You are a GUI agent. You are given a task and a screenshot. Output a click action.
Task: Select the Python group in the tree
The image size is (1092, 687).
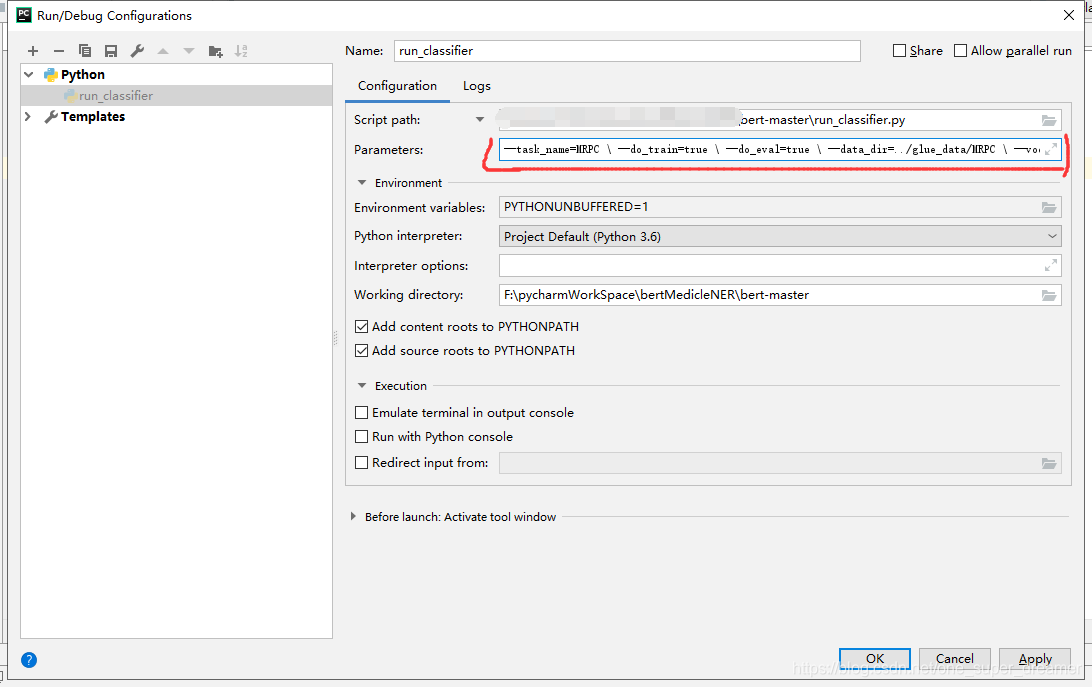tap(82, 75)
